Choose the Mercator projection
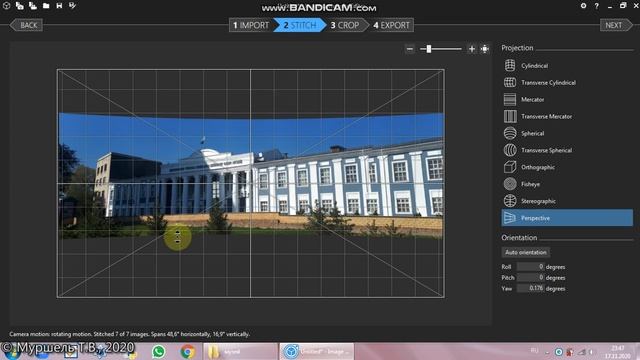The image size is (640, 360). click(567, 99)
